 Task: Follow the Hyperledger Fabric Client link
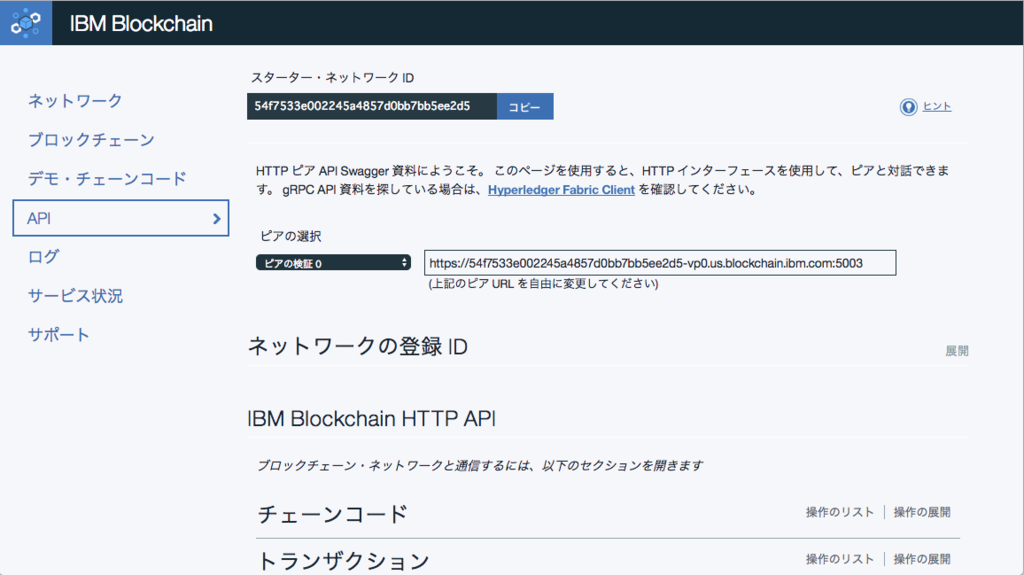[561, 189]
